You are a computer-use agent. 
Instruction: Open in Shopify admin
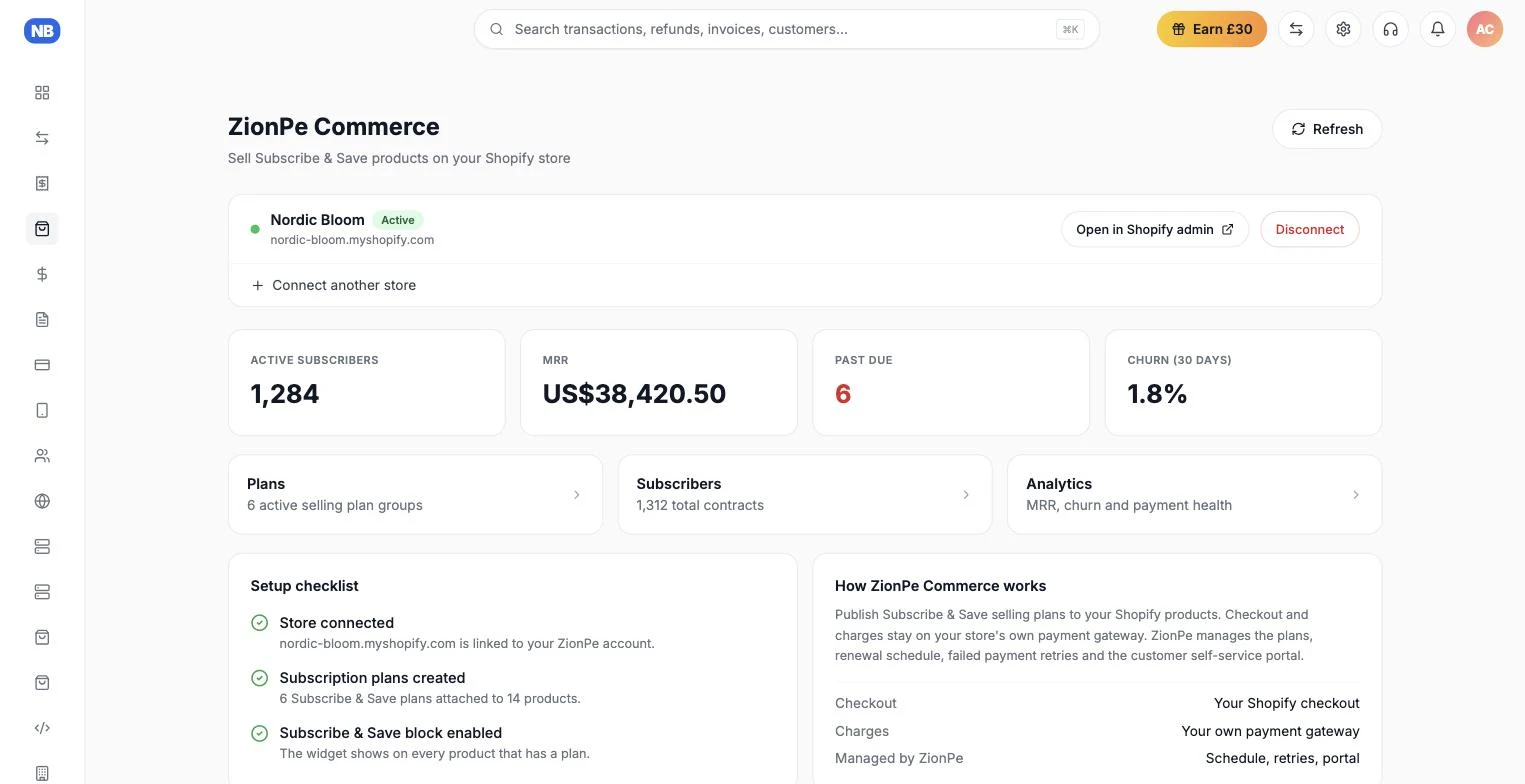click(x=1155, y=229)
